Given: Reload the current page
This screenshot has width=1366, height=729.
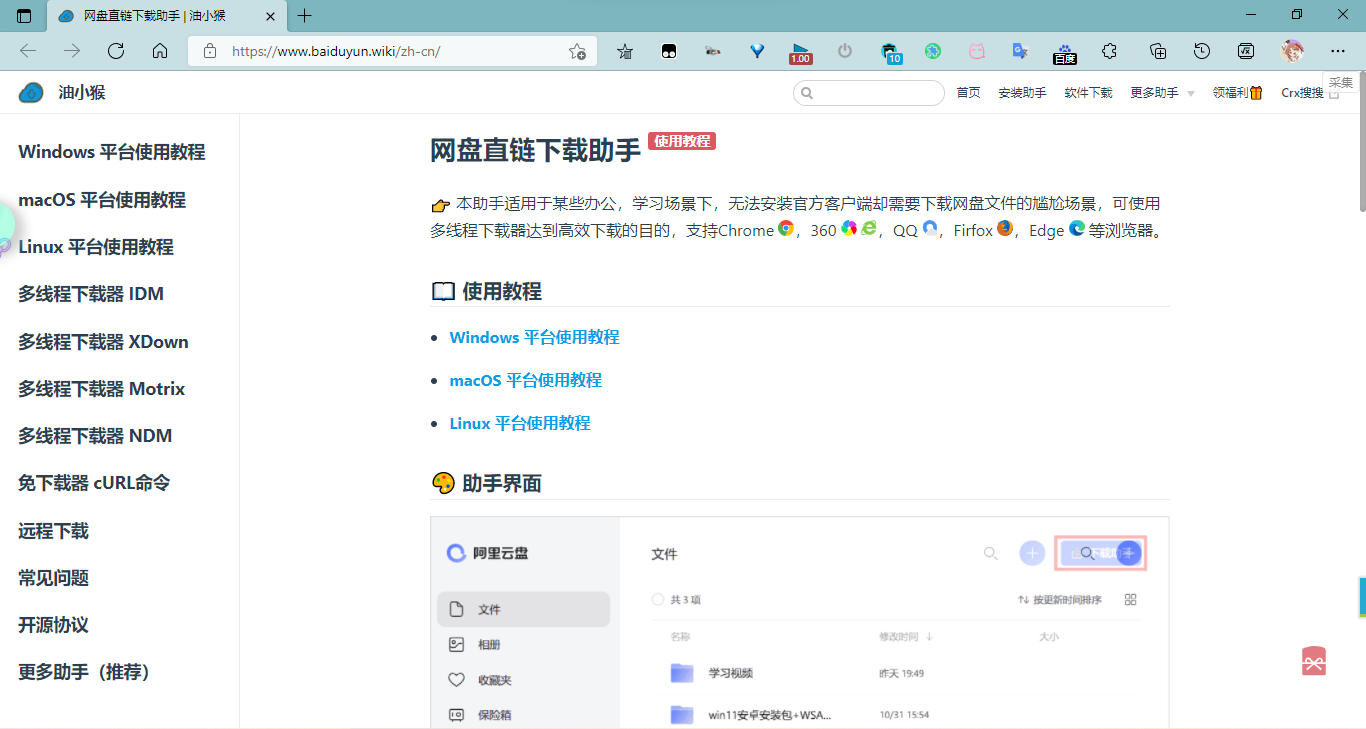Looking at the screenshot, I should coord(116,51).
